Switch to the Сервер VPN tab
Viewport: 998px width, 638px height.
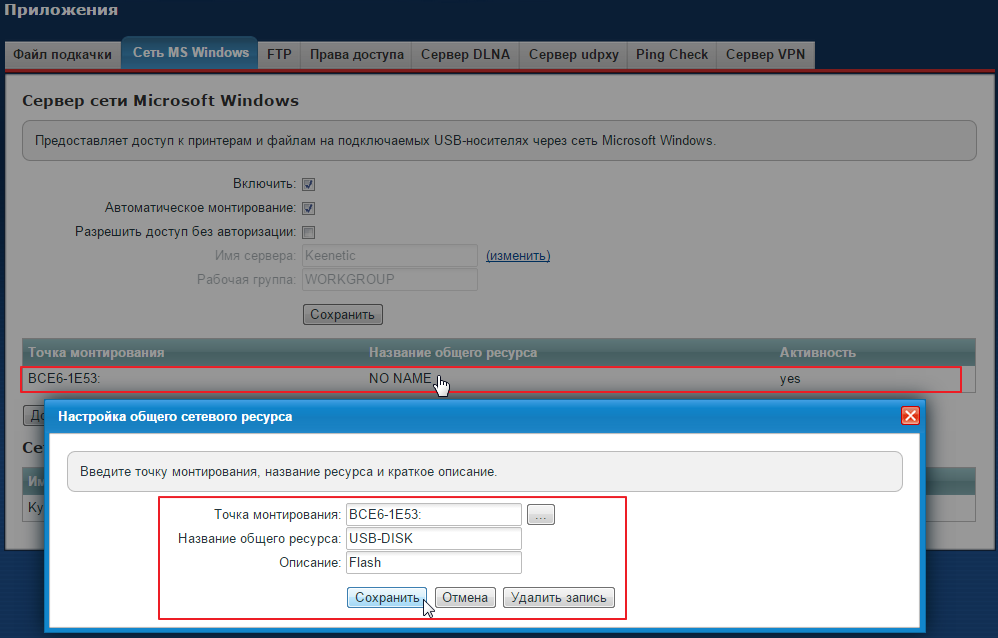(765, 55)
